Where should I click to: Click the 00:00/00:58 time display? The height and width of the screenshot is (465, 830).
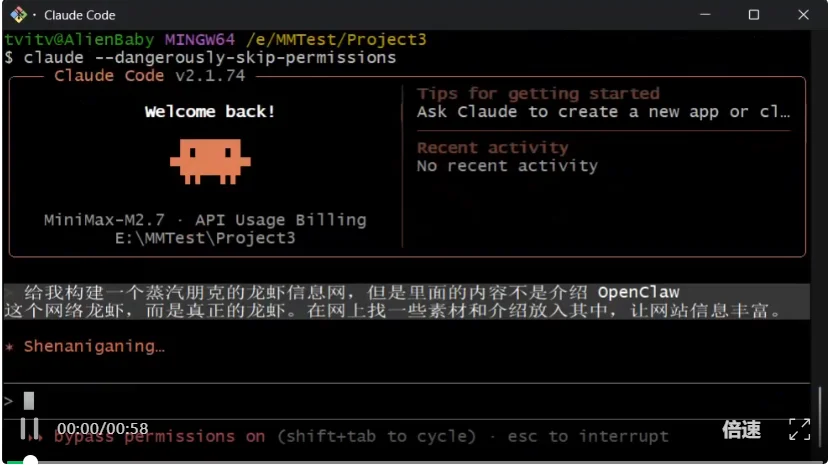[x=102, y=428]
